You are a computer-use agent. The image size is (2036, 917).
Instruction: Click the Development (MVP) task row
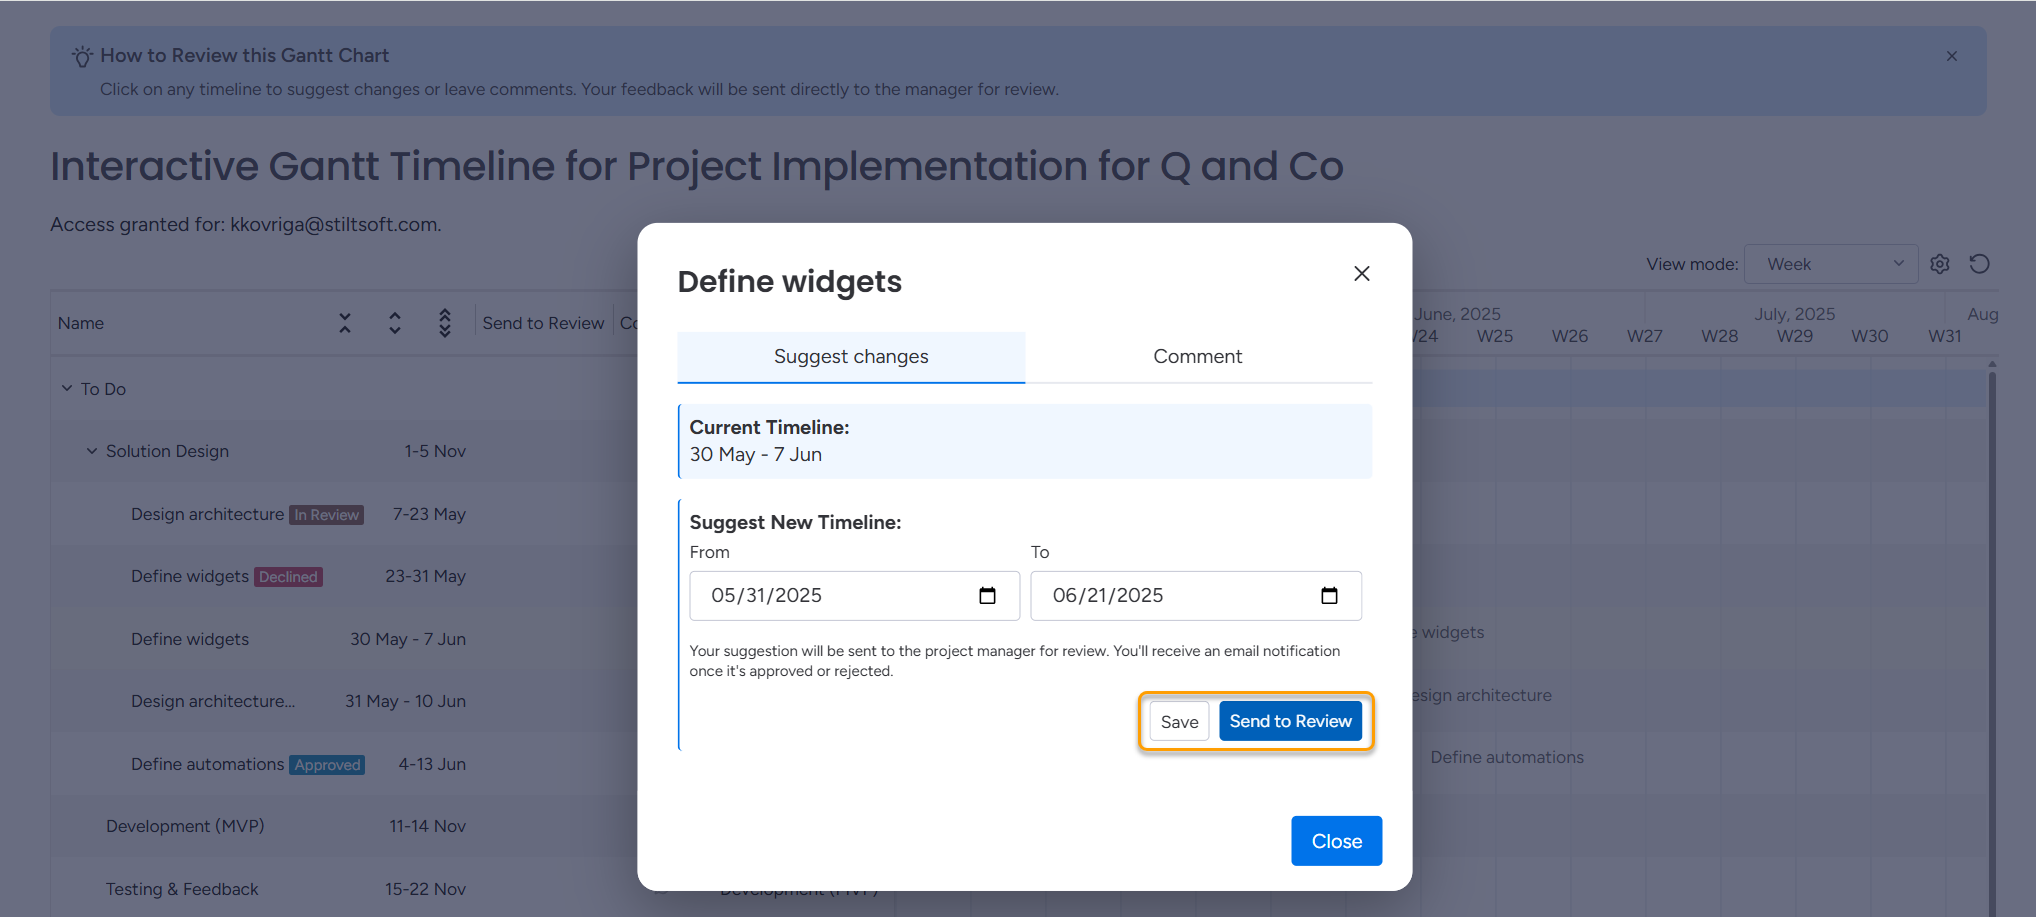tap(185, 826)
